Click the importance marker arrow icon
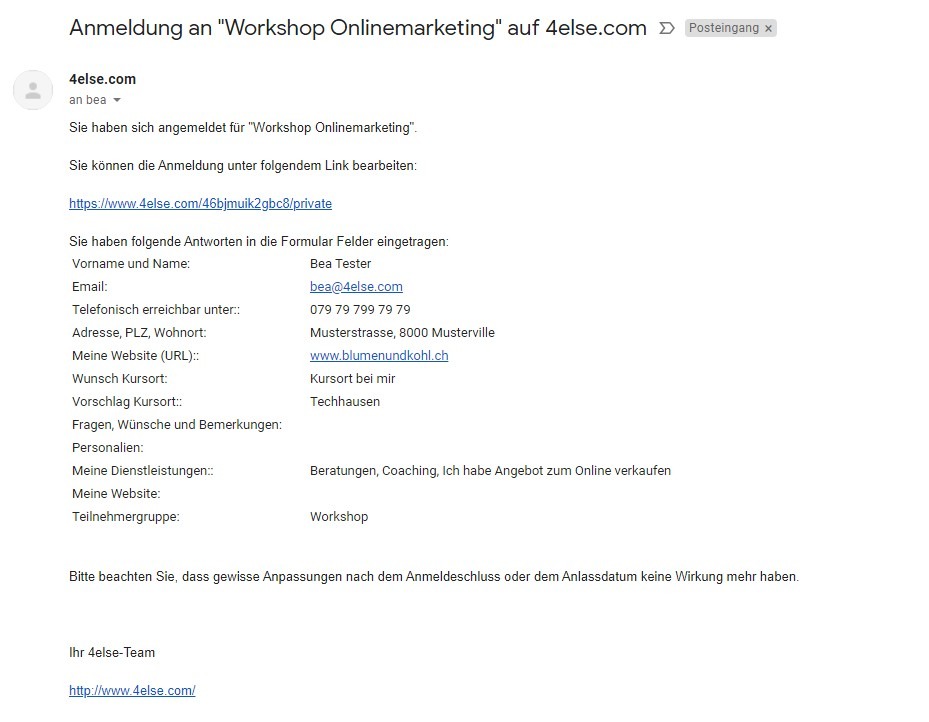Image resolution: width=929 pixels, height=722 pixels. [x=667, y=28]
